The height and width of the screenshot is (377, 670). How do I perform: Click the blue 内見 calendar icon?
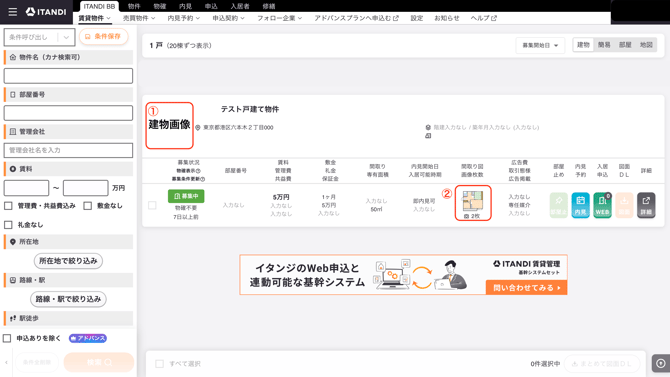coord(580,205)
